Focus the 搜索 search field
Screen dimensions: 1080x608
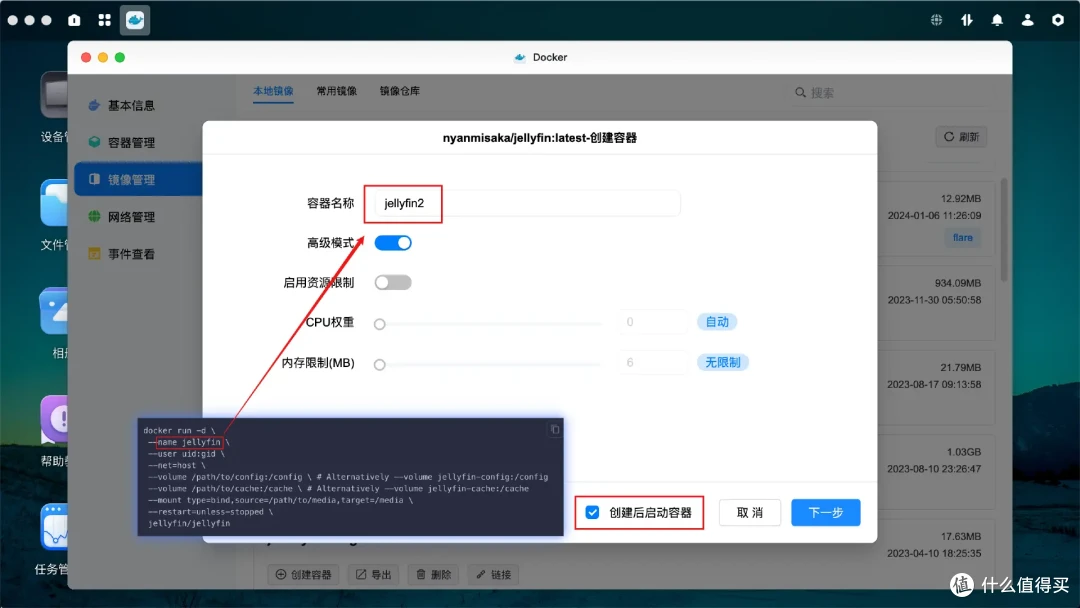click(891, 92)
